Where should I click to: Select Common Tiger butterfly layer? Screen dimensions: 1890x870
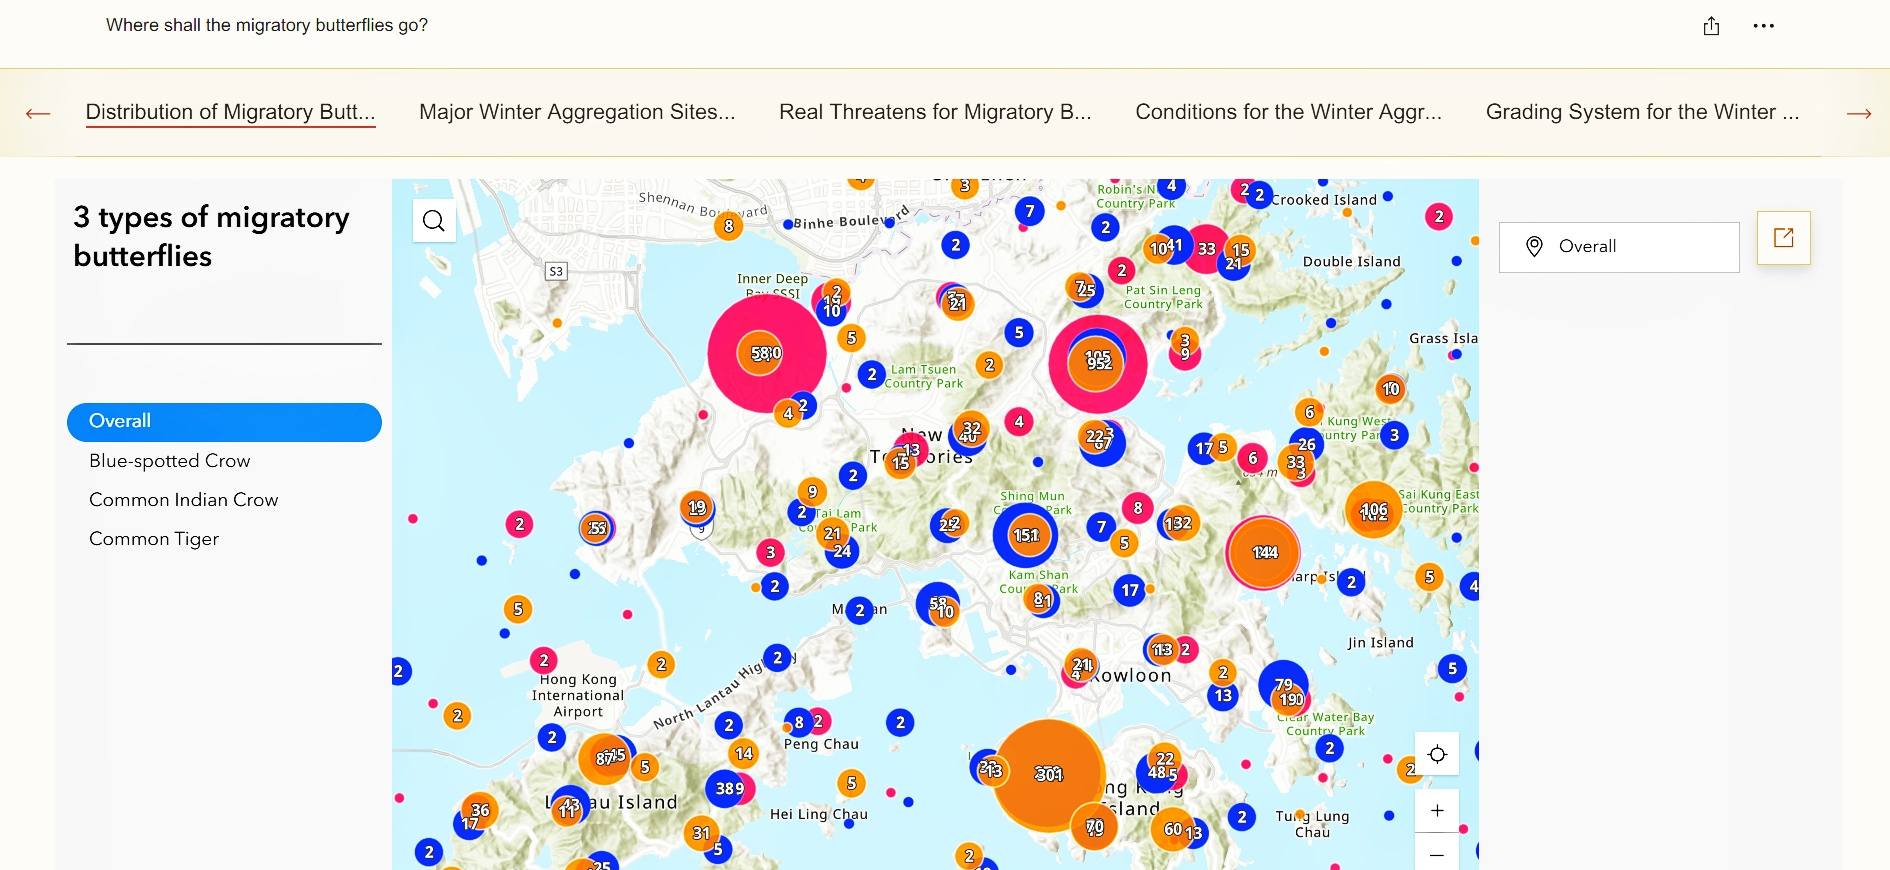coord(153,539)
